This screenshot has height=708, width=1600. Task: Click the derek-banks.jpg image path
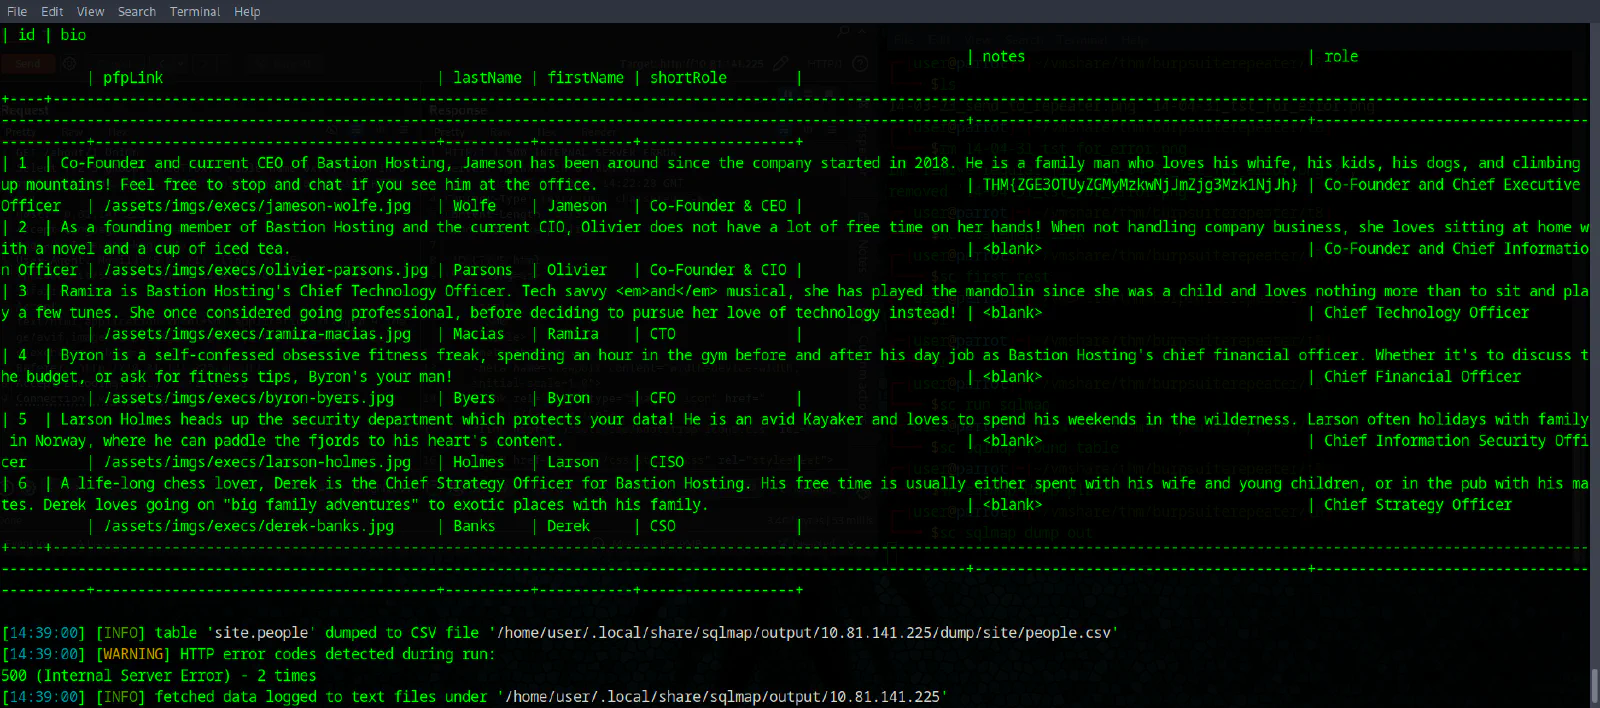point(249,526)
